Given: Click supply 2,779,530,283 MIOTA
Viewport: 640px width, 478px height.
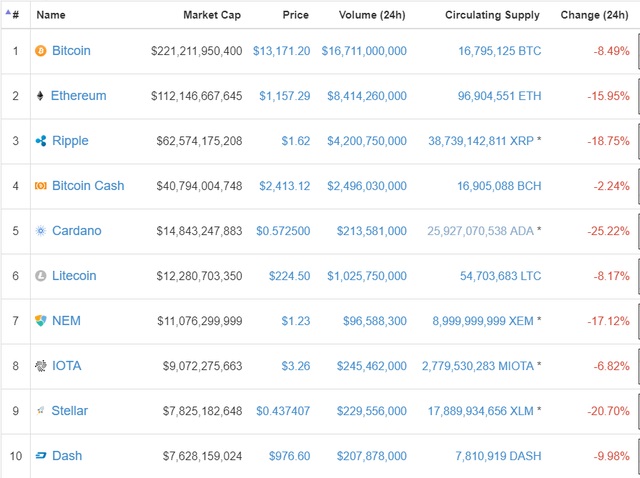Looking at the screenshot, I should (478, 366).
